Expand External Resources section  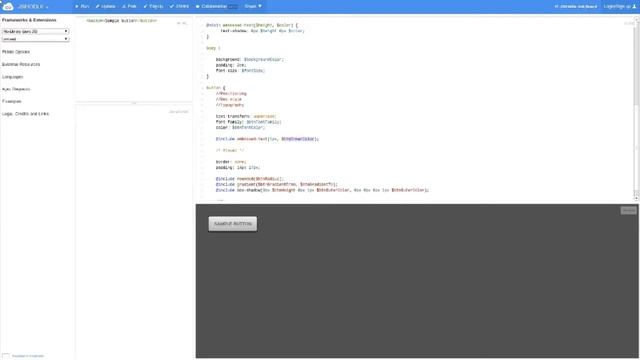pyautogui.click(x=21, y=64)
